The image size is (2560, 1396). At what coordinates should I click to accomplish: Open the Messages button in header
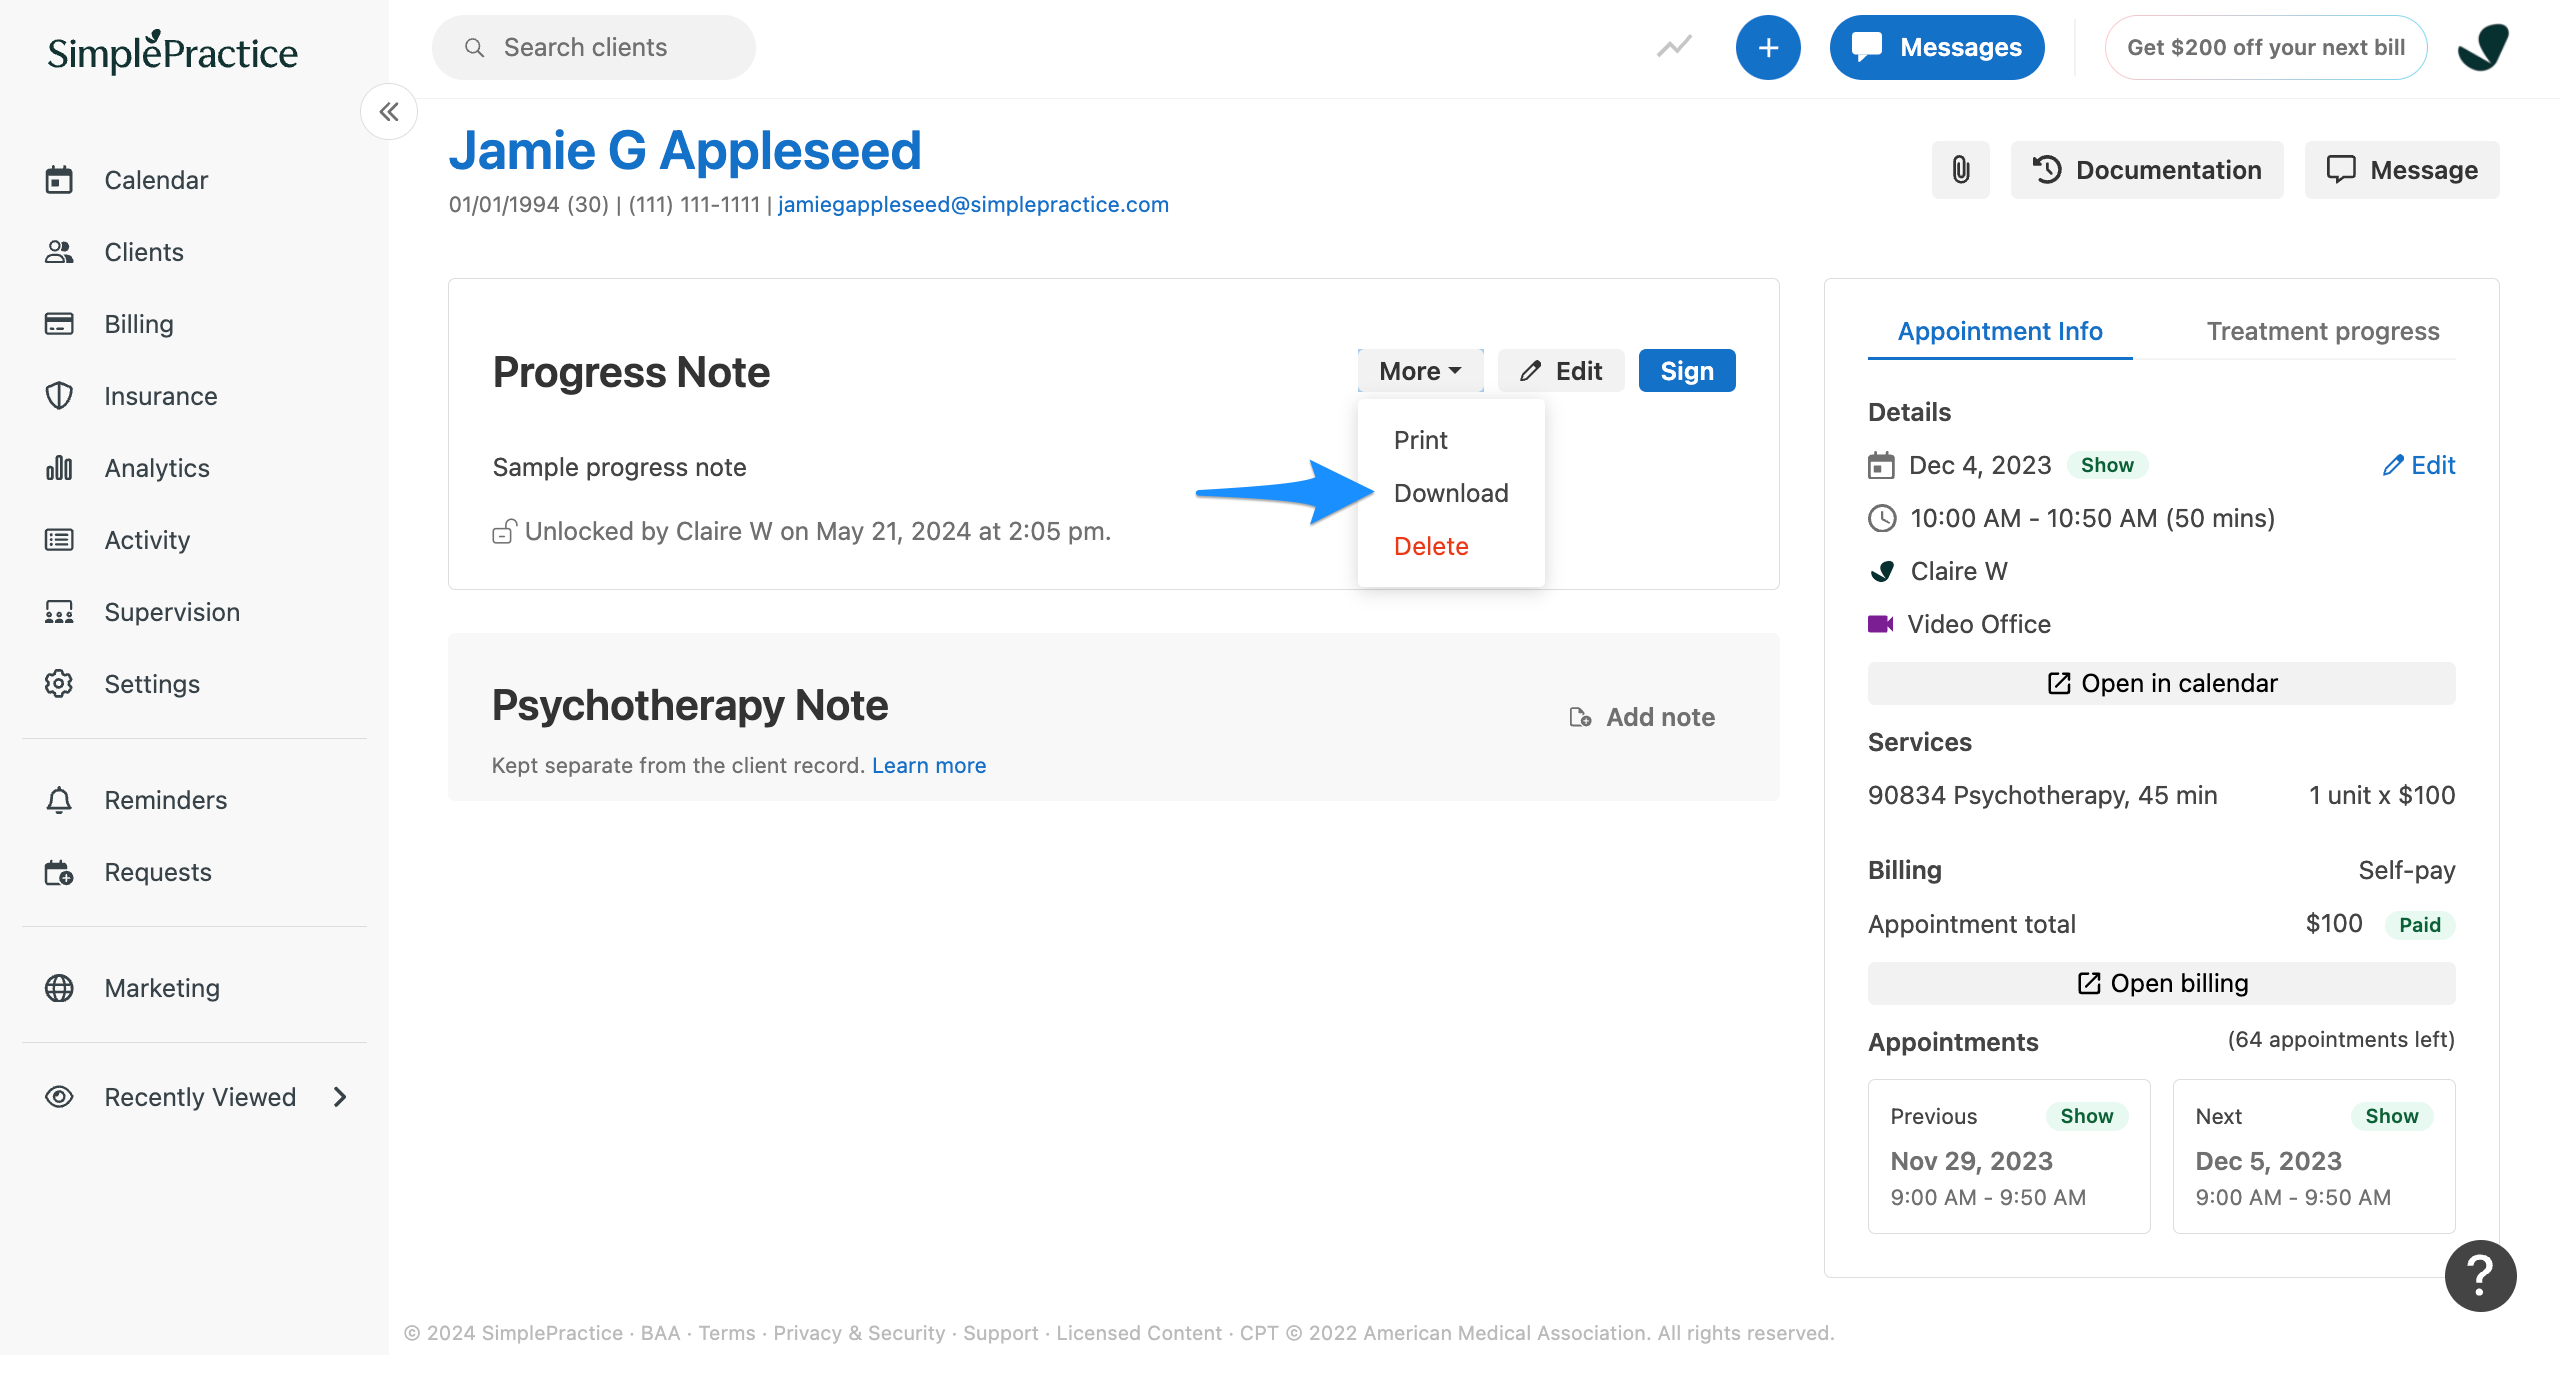point(1937,47)
